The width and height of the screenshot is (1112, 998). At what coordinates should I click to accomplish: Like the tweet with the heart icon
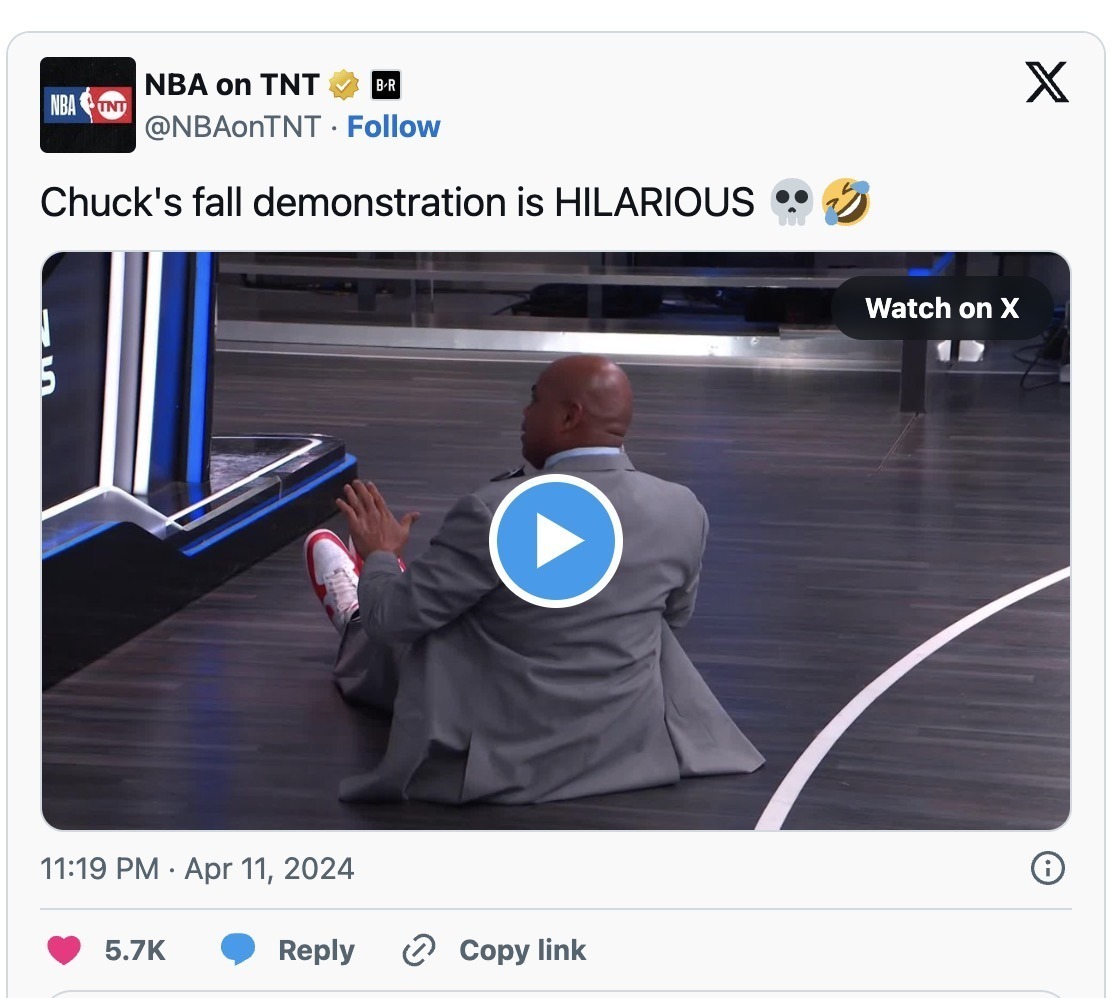tap(64, 950)
